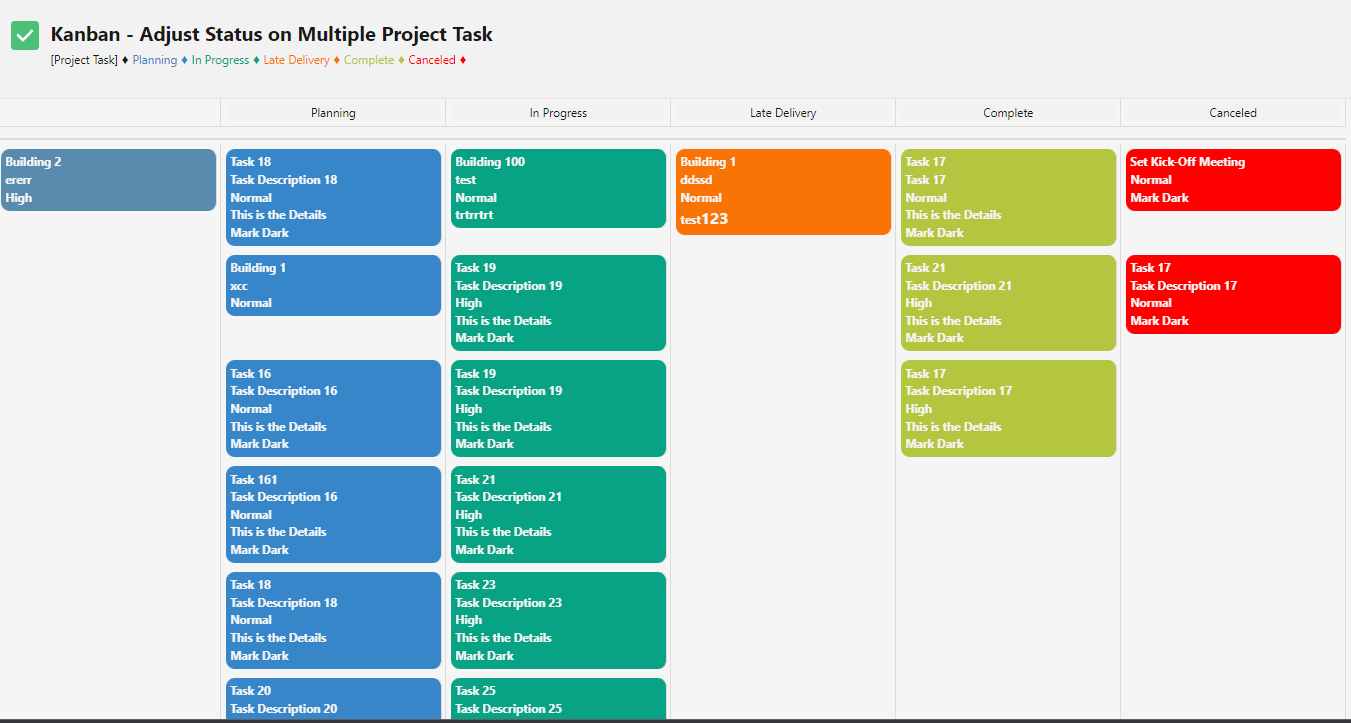Image resolution: width=1351 pixels, height=723 pixels.
Task: Select the Building 2 card
Action: pos(108,180)
